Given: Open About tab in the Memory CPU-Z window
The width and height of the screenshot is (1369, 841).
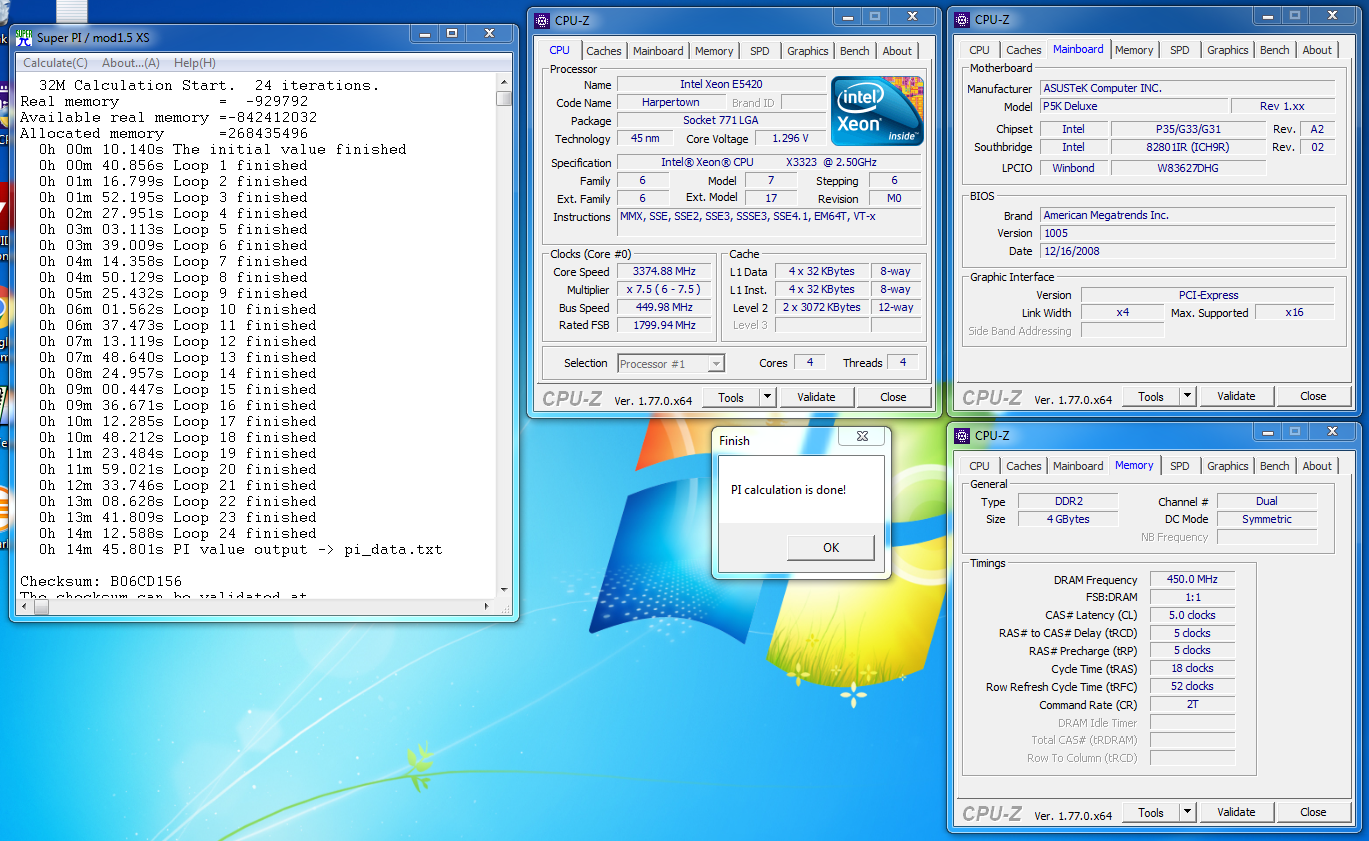Looking at the screenshot, I should 1317,466.
